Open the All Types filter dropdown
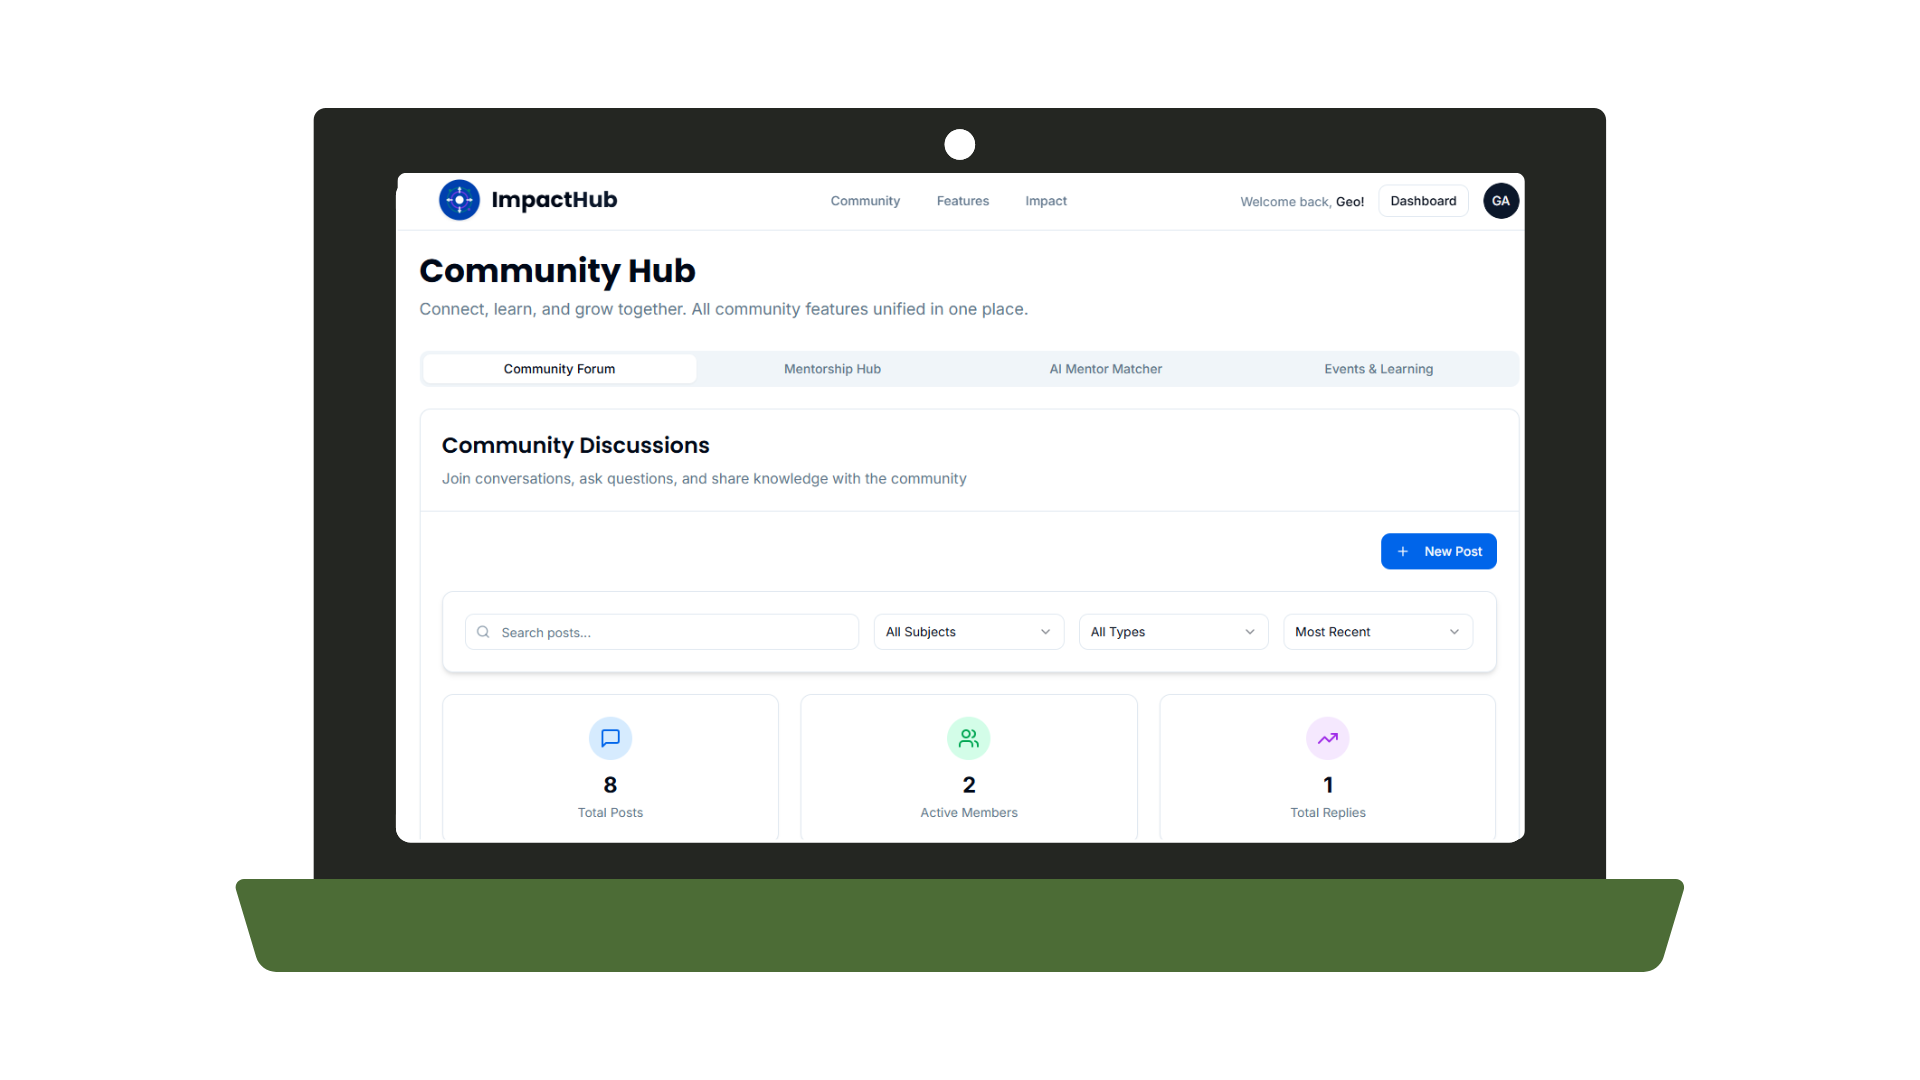 [x=1172, y=632]
